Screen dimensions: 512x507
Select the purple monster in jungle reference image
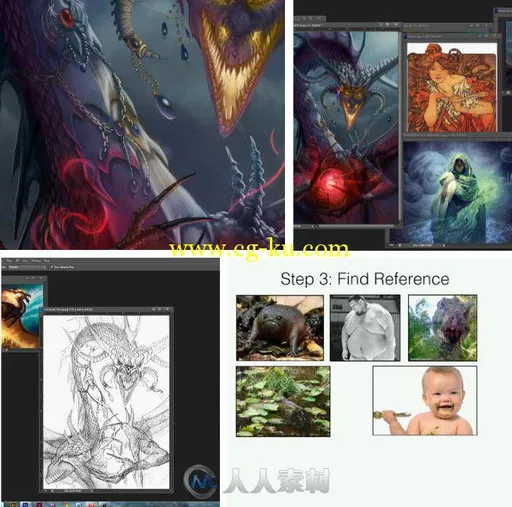tap(443, 328)
